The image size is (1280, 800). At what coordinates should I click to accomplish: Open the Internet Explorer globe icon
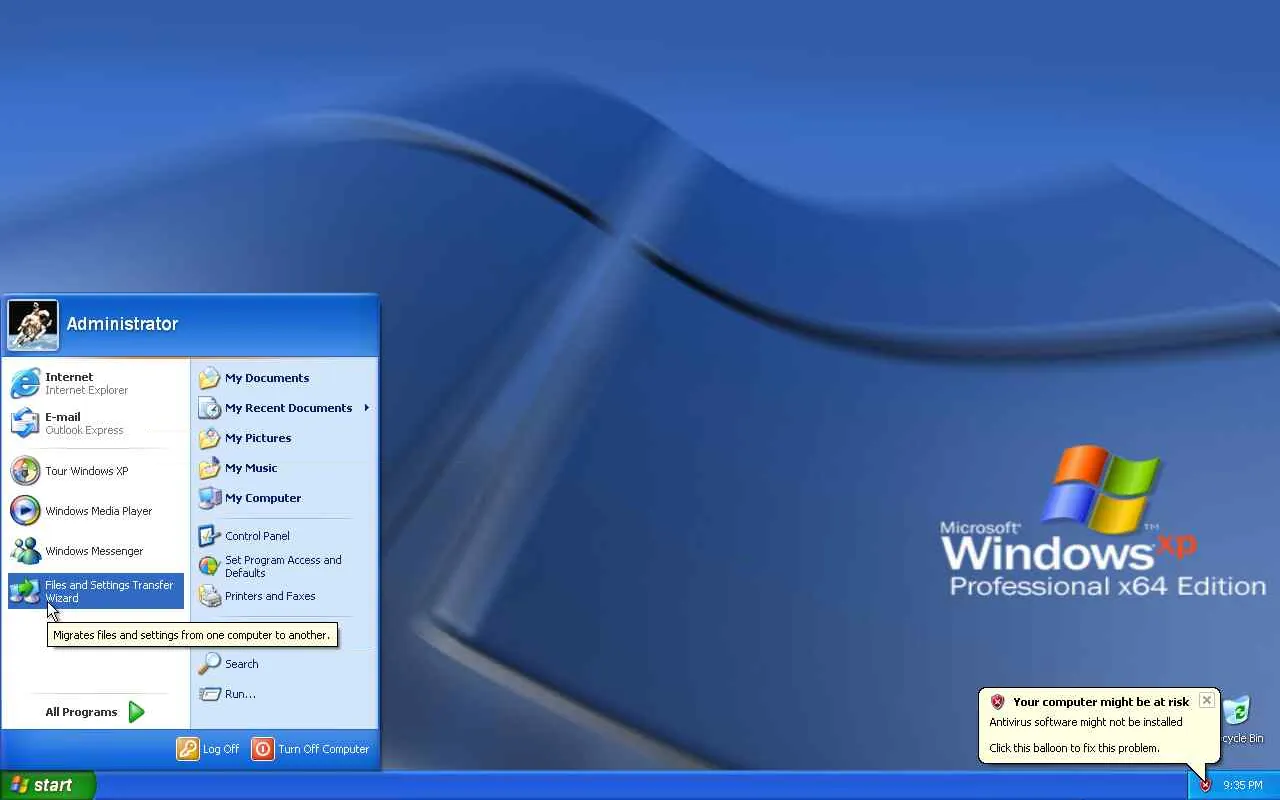pyautogui.click(x=25, y=383)
